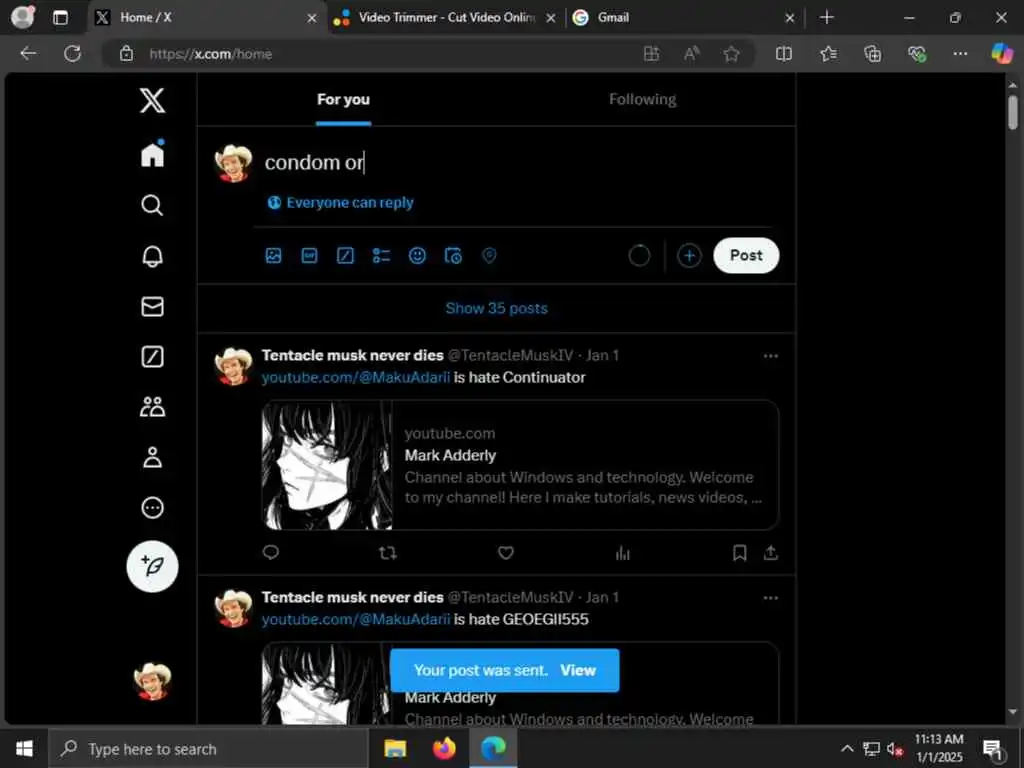Open Communities people icon
The height and width of the screenshot is (768, 1024).
tap(152, 407)
